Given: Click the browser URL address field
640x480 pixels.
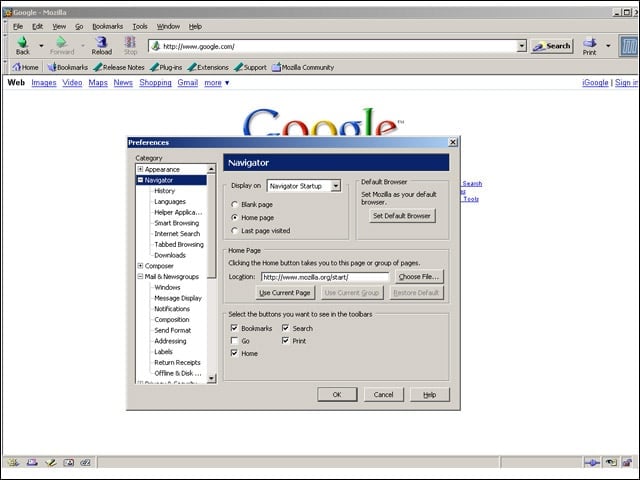Looking at the screenshot, I should click(339, 46).
